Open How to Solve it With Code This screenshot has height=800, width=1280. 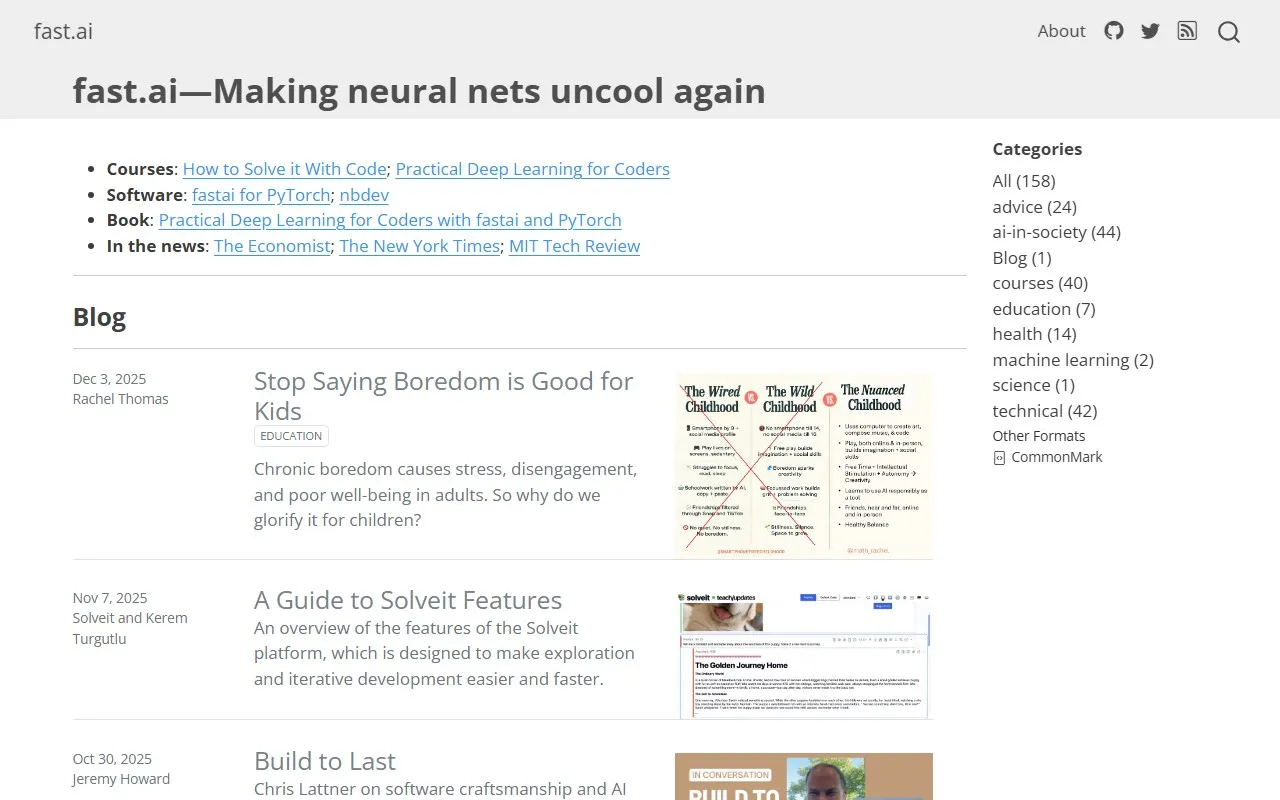pos(284,169)
